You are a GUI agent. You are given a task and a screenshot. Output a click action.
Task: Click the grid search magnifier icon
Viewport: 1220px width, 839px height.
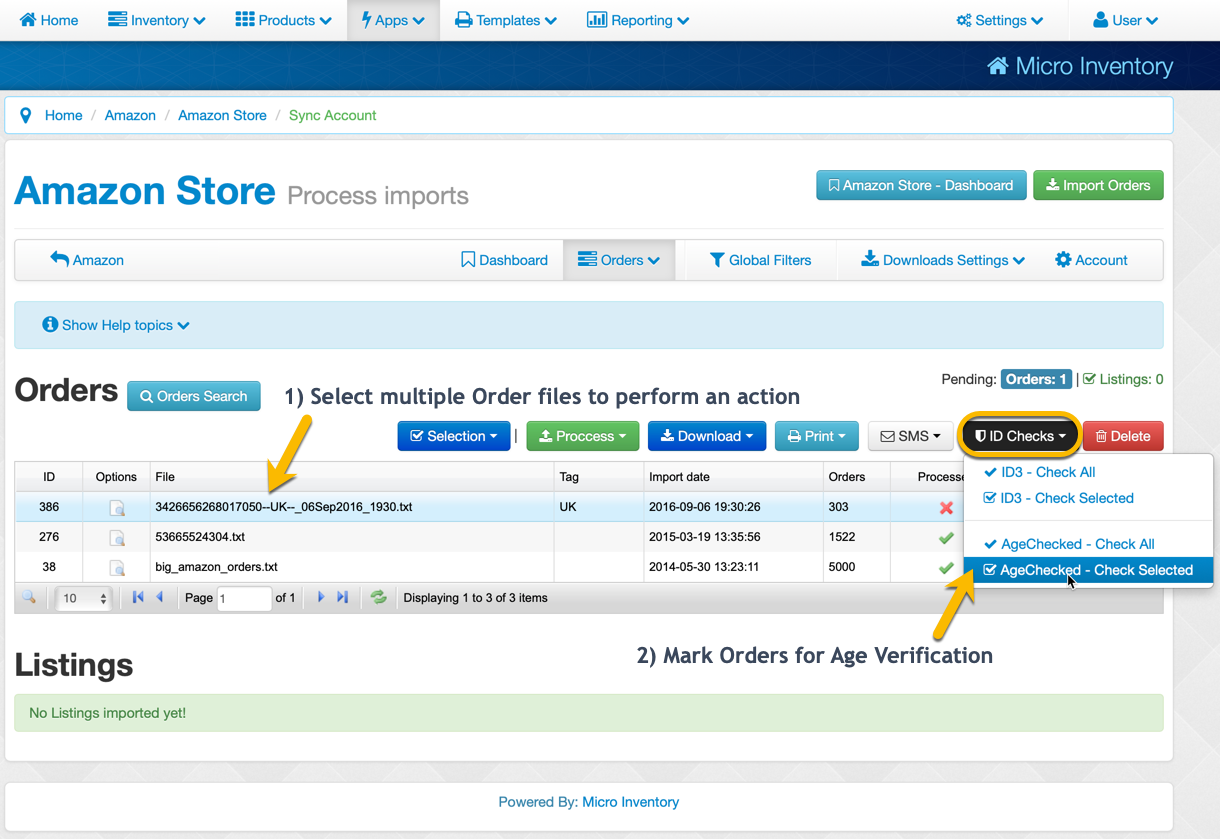coord(29,597)
